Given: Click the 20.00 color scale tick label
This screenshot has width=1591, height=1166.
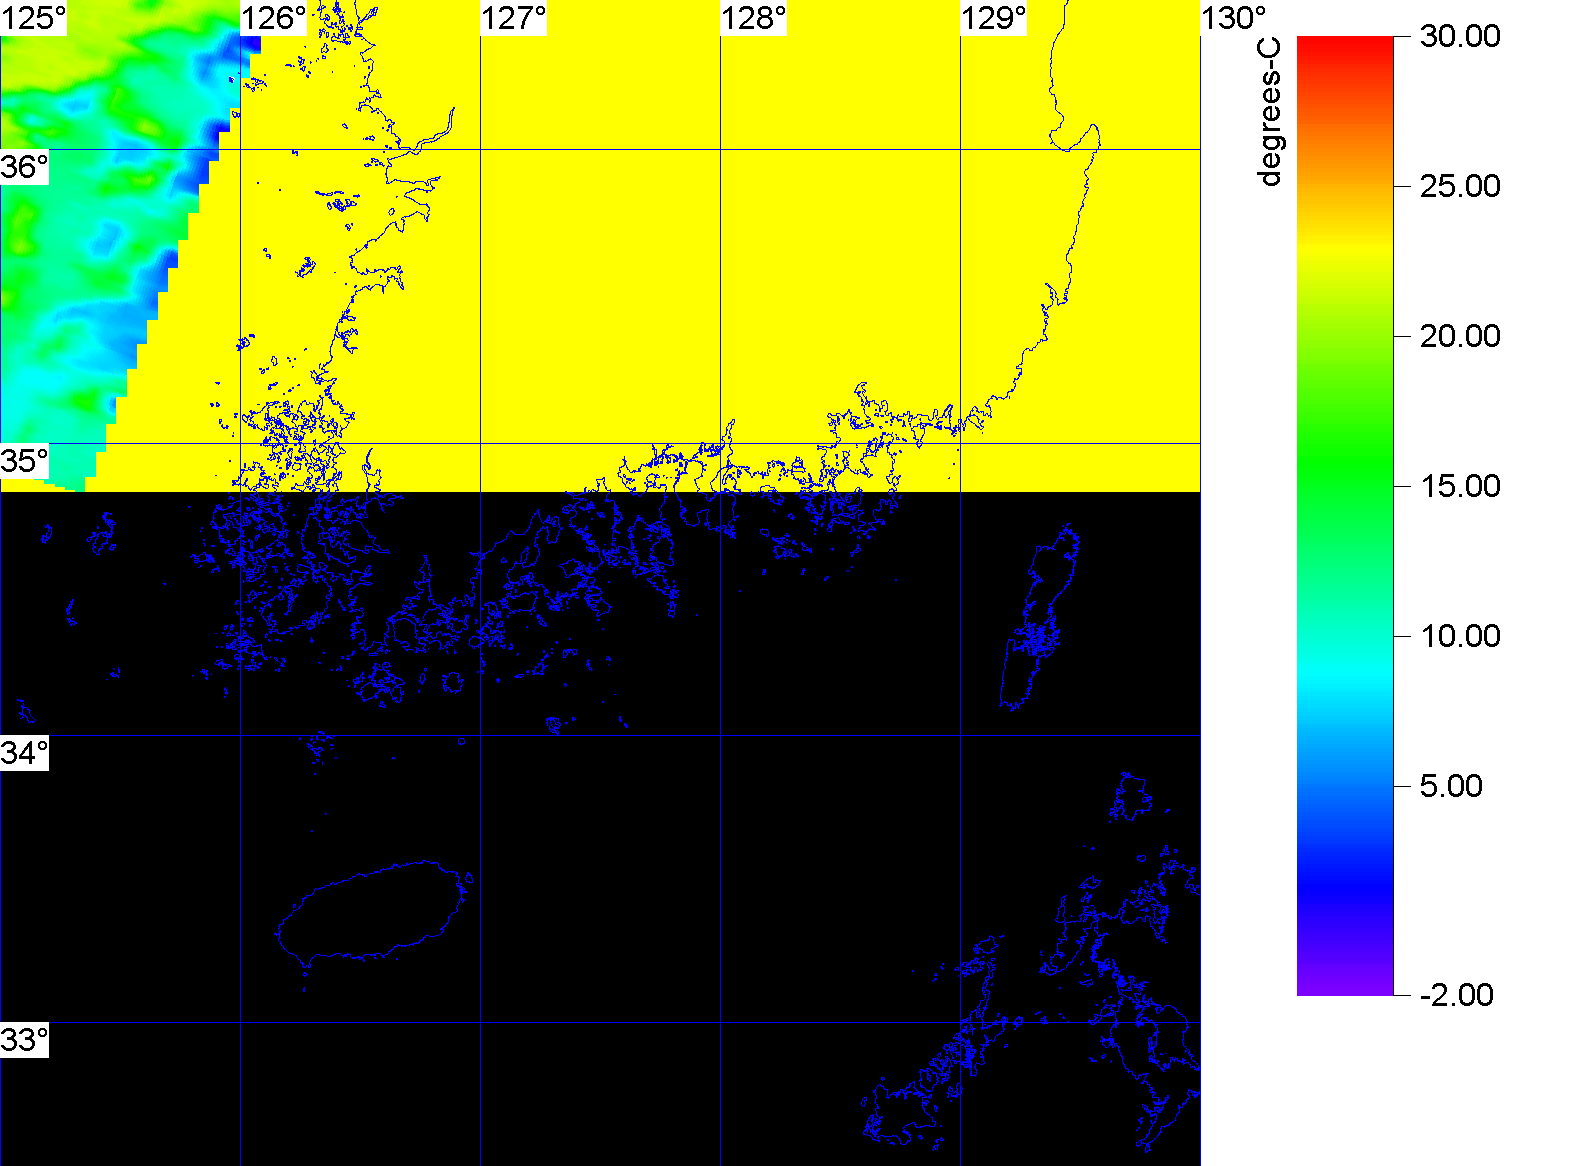Looking at the screenshot, I should coord(1460,336).
